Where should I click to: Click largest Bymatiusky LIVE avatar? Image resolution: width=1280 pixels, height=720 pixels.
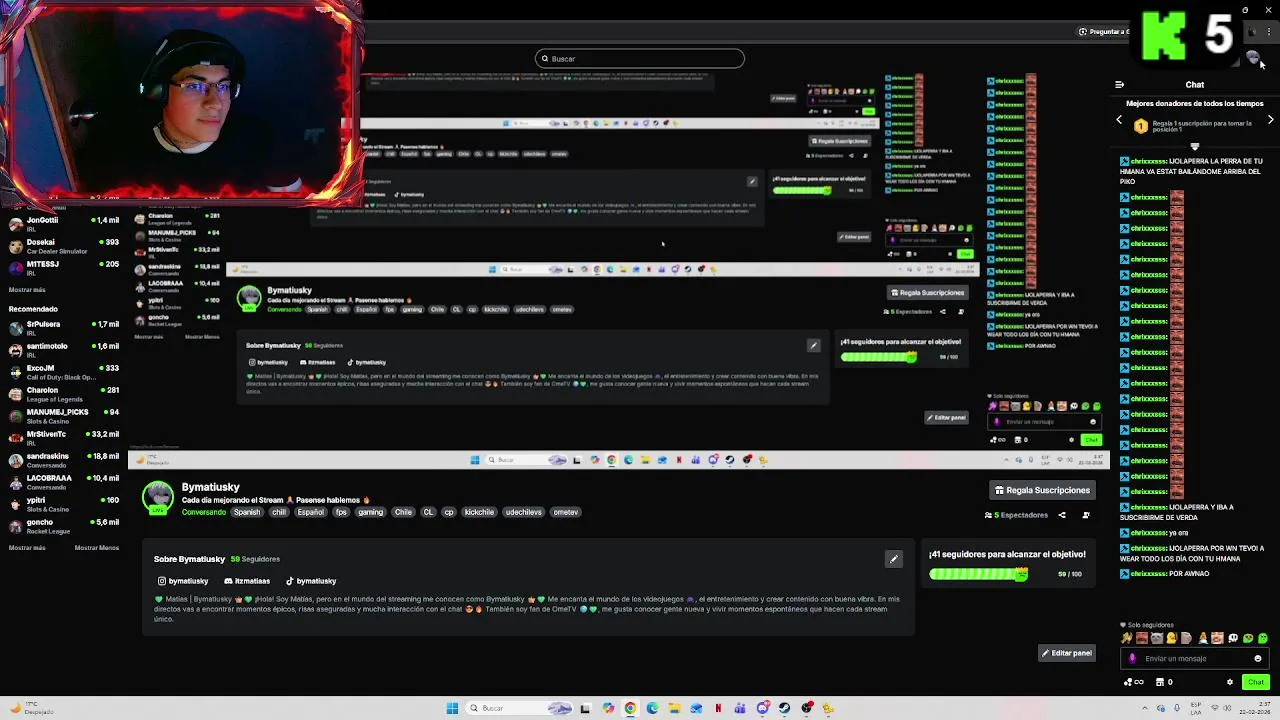[x=158, y=498]
